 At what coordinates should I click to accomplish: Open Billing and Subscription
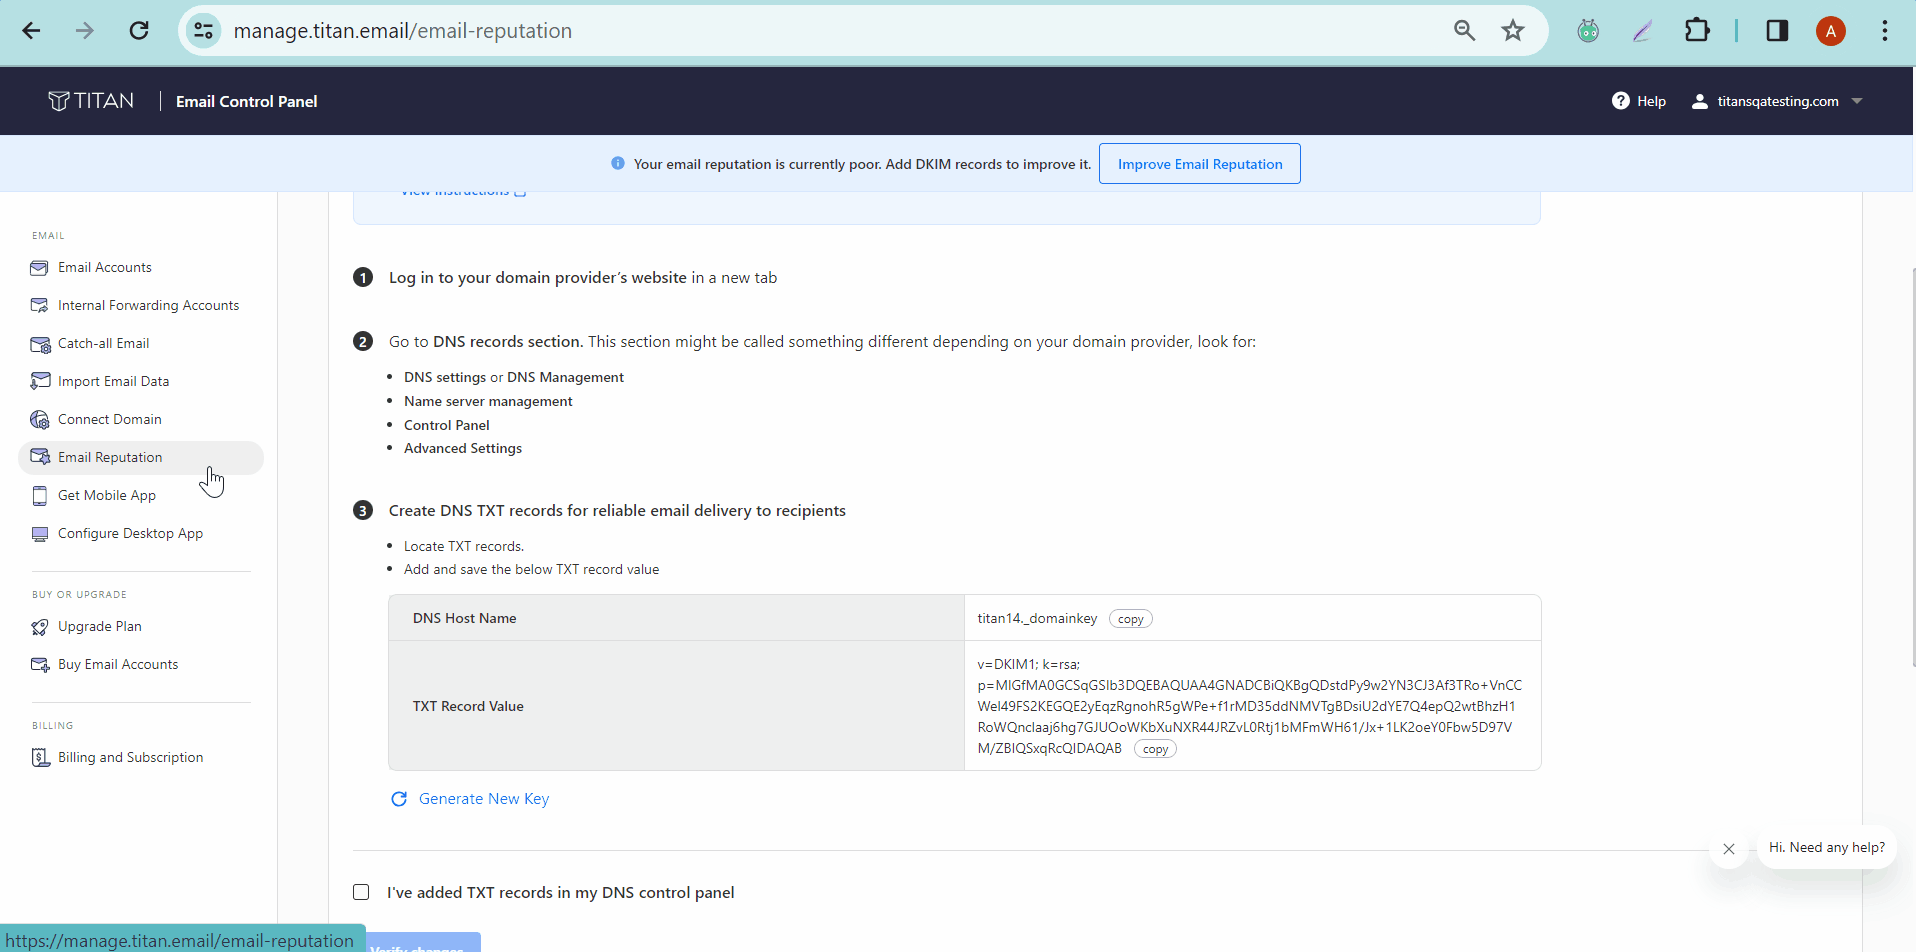(130, 757)
